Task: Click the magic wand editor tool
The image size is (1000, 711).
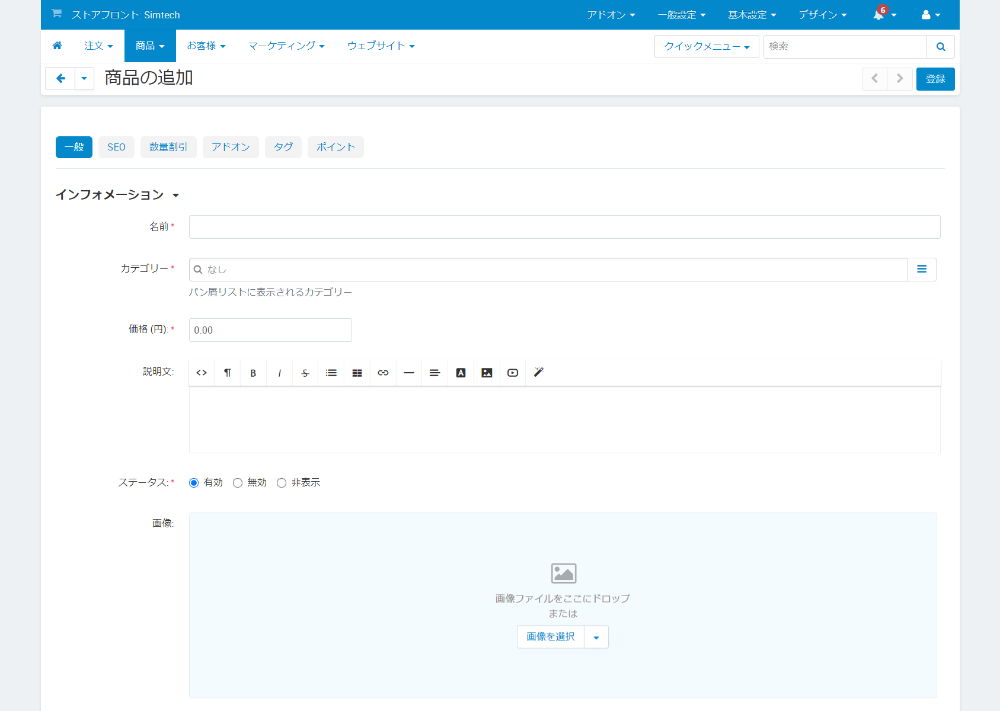Action: tap(538, 373)
